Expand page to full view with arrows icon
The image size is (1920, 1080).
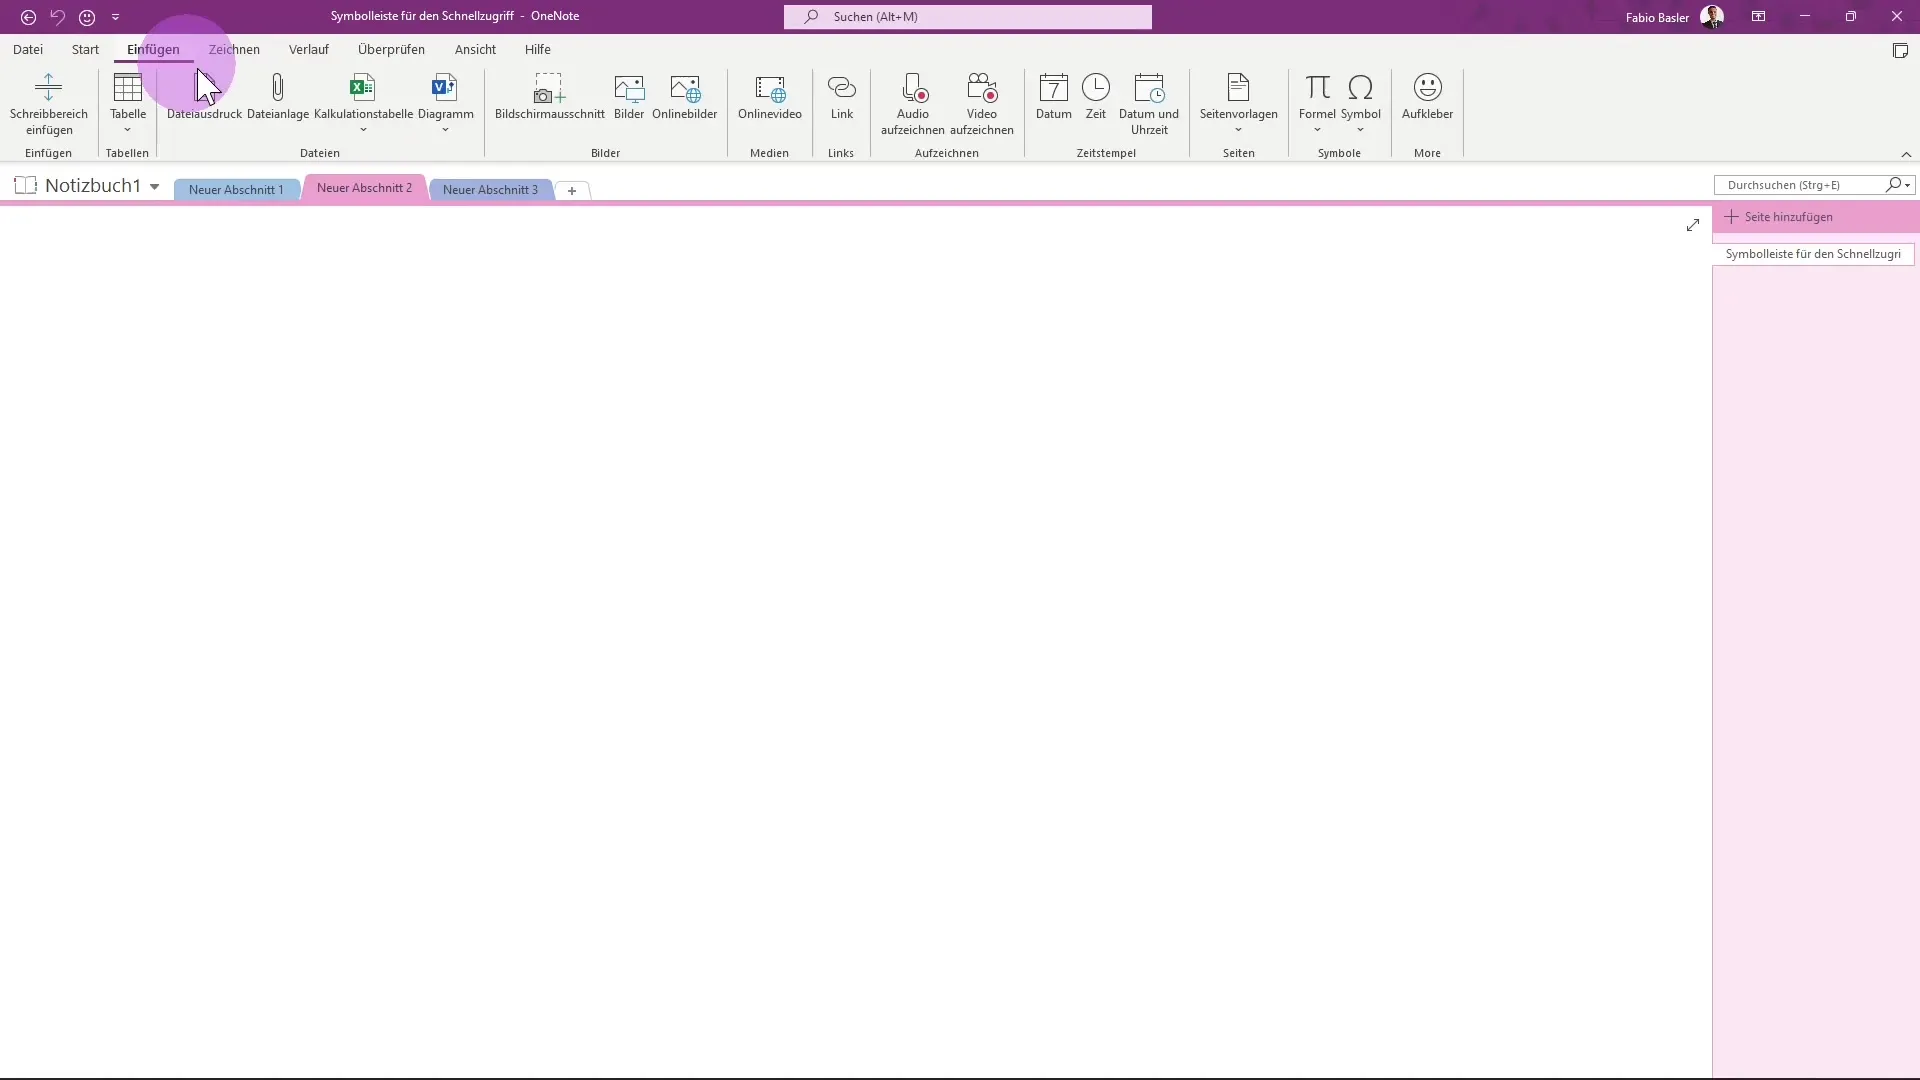coord(1692,226)
